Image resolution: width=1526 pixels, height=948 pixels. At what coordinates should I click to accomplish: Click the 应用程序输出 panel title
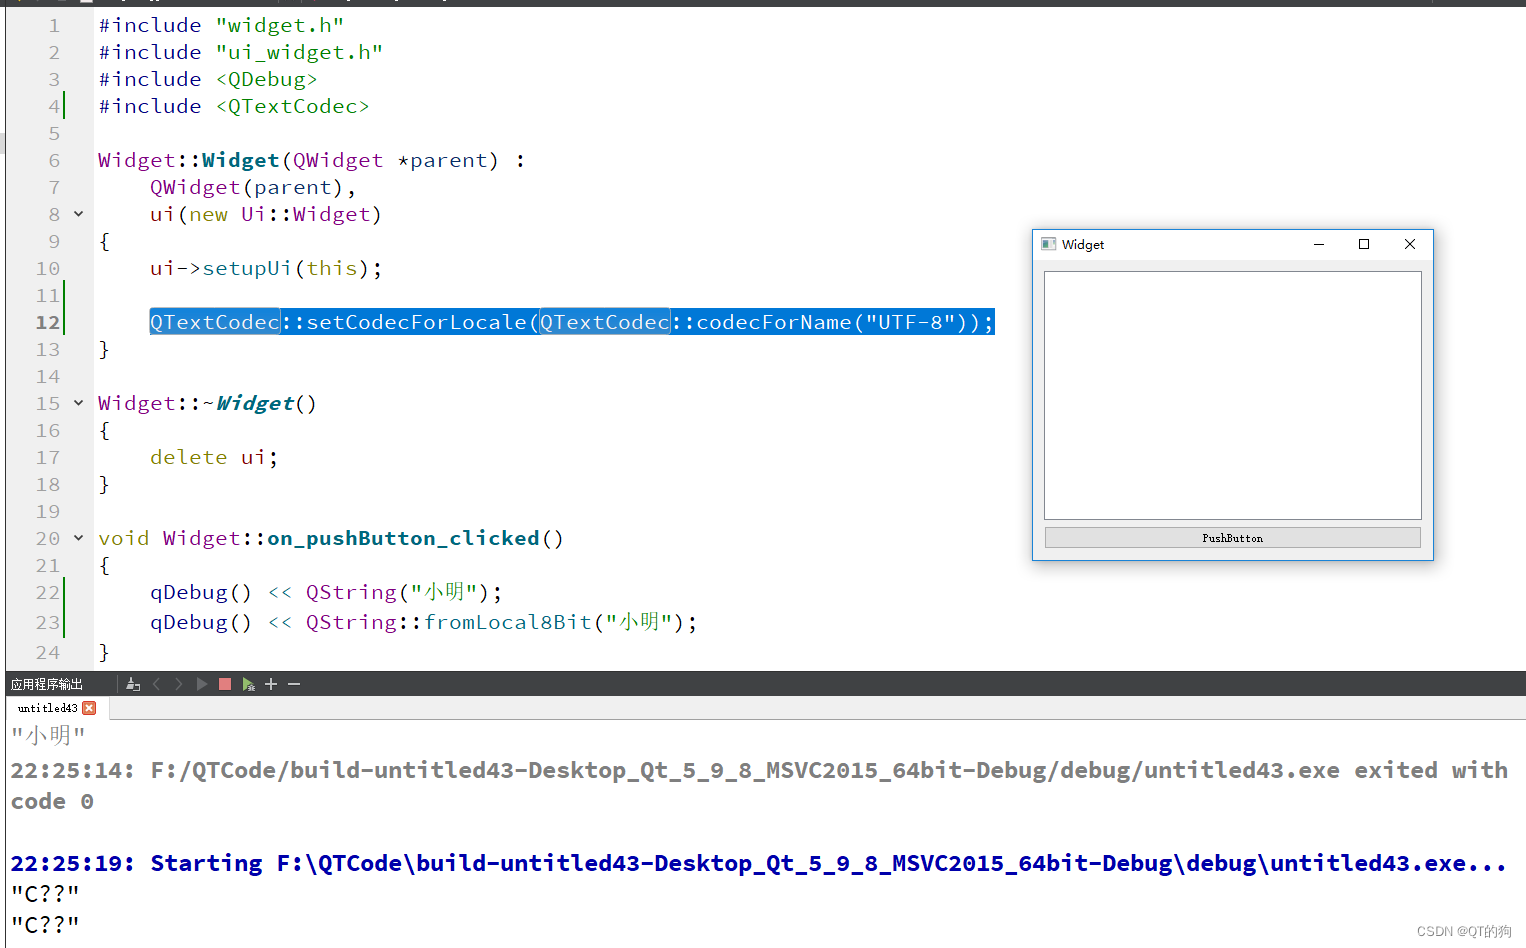[x=47, y=684]
